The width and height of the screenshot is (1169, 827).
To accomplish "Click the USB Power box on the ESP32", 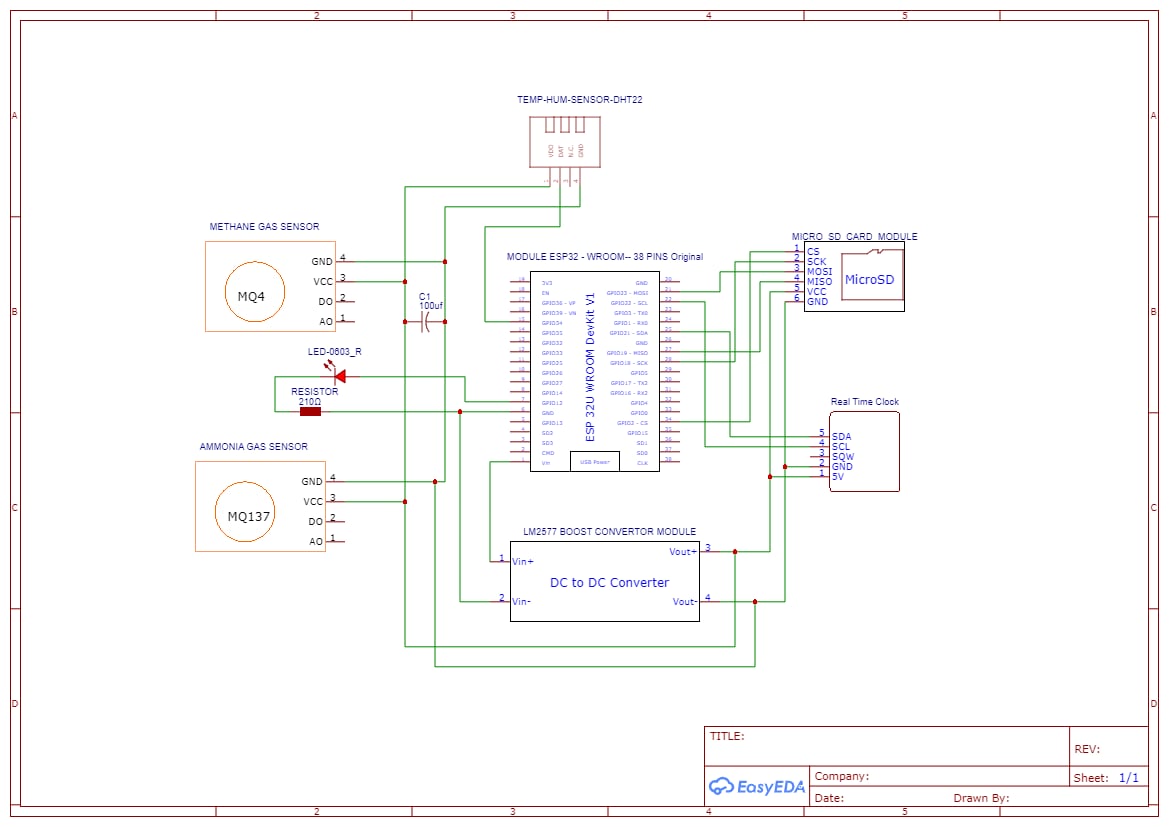I will (595, 462).
